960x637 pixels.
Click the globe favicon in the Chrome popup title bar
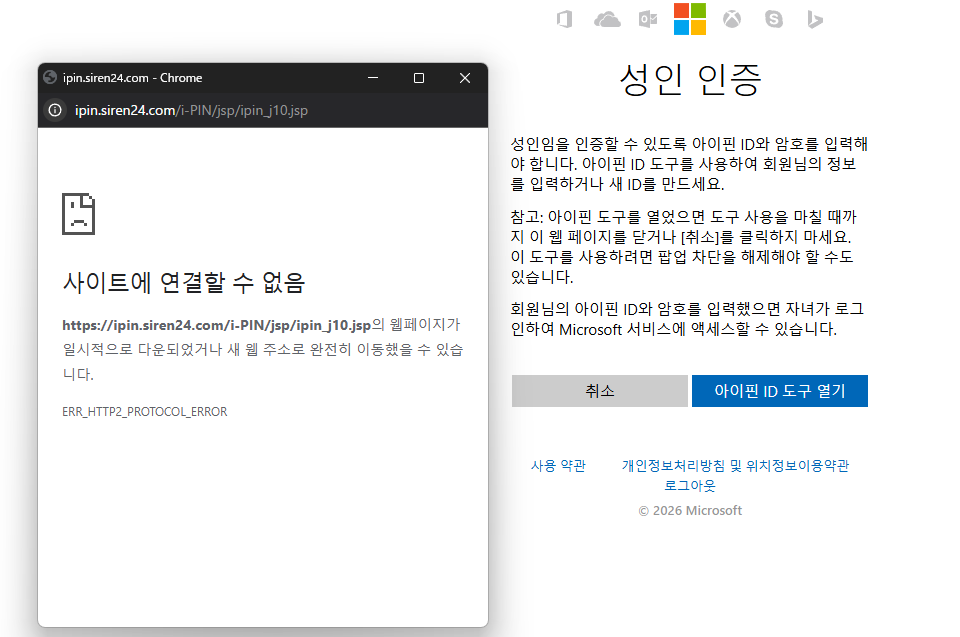coord(50,78)
